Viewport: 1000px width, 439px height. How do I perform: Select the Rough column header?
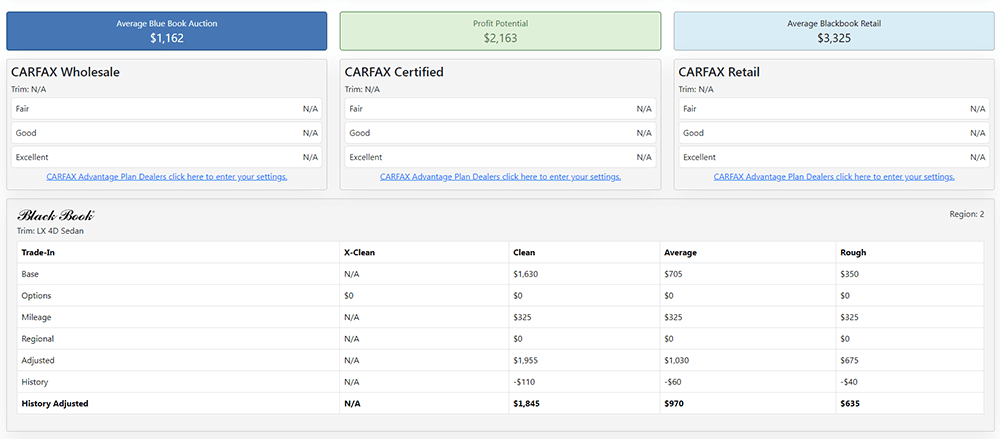(854, 252)
